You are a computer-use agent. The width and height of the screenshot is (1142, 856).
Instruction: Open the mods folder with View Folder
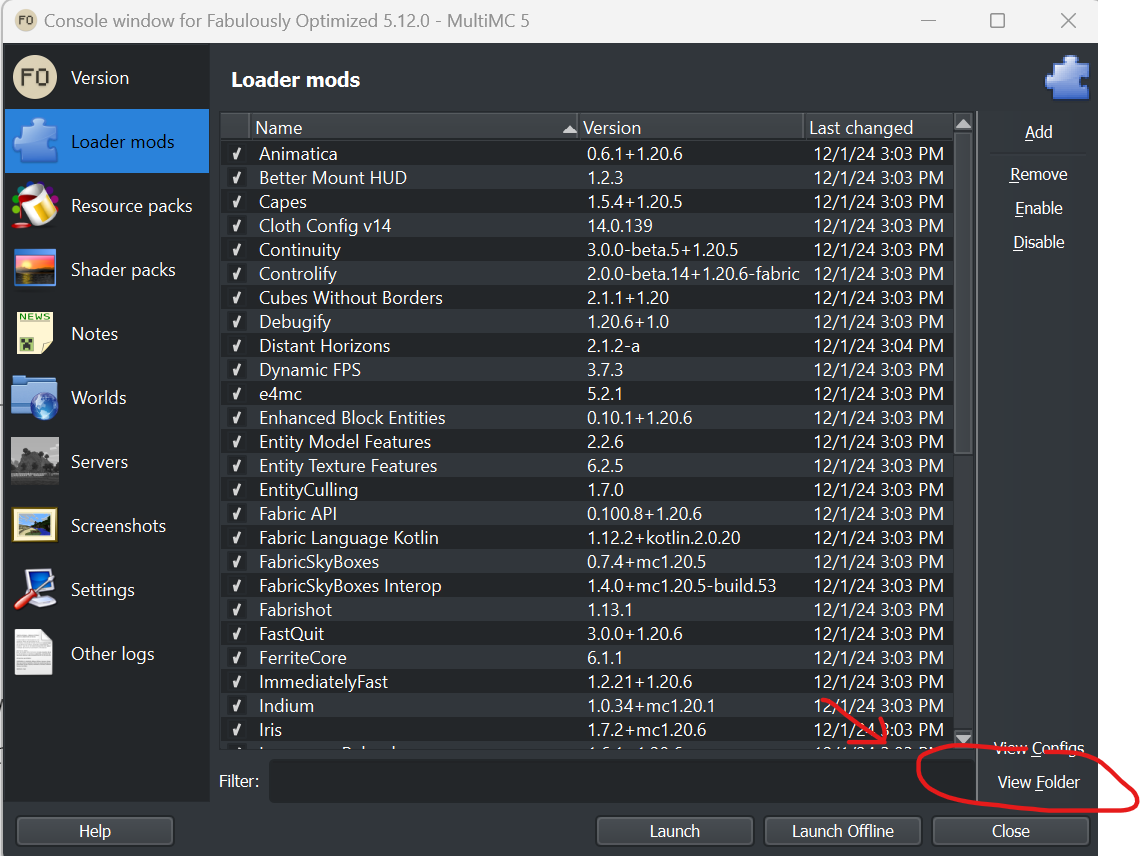(1039, 782)
